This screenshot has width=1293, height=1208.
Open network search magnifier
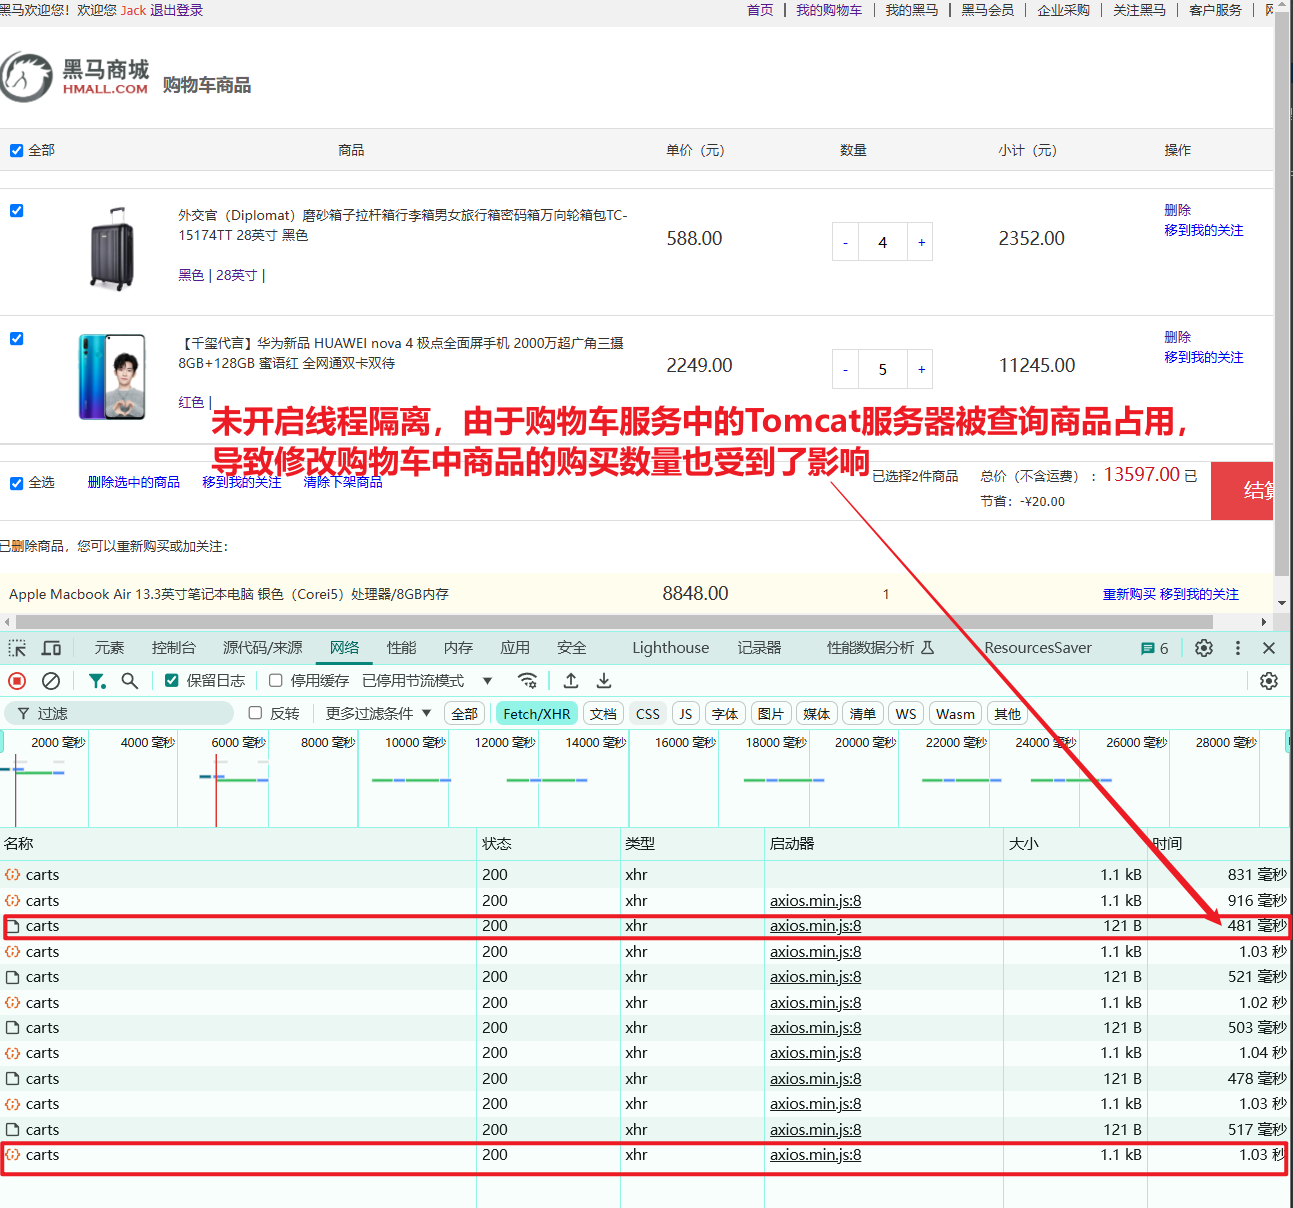(130, 681)
